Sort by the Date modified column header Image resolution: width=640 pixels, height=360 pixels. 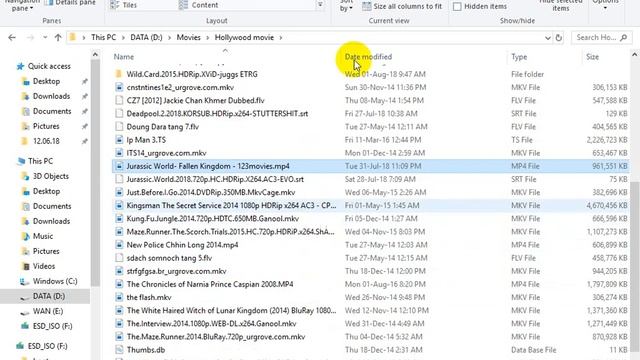click(368, 57)
